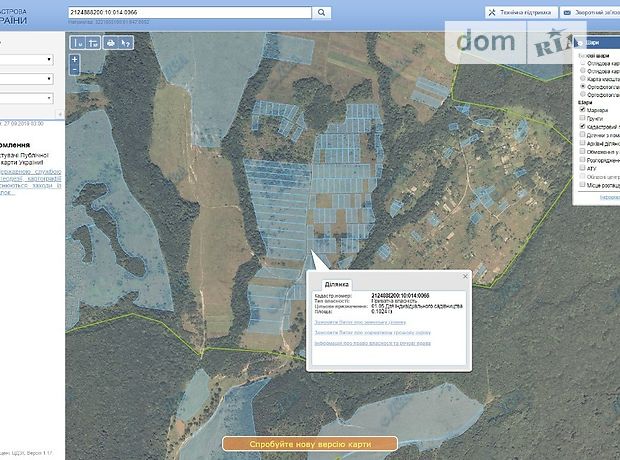620x460 pixels.
Task: Click the area value 0.1024 га
Action: (x=382, y=312)
